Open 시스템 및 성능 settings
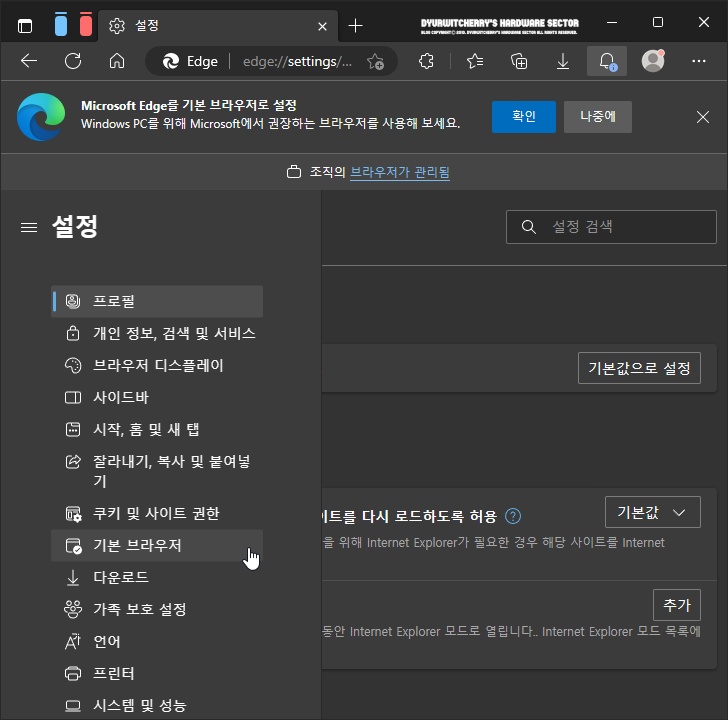This screenshot has height=720, width=728. pos(157,706)
